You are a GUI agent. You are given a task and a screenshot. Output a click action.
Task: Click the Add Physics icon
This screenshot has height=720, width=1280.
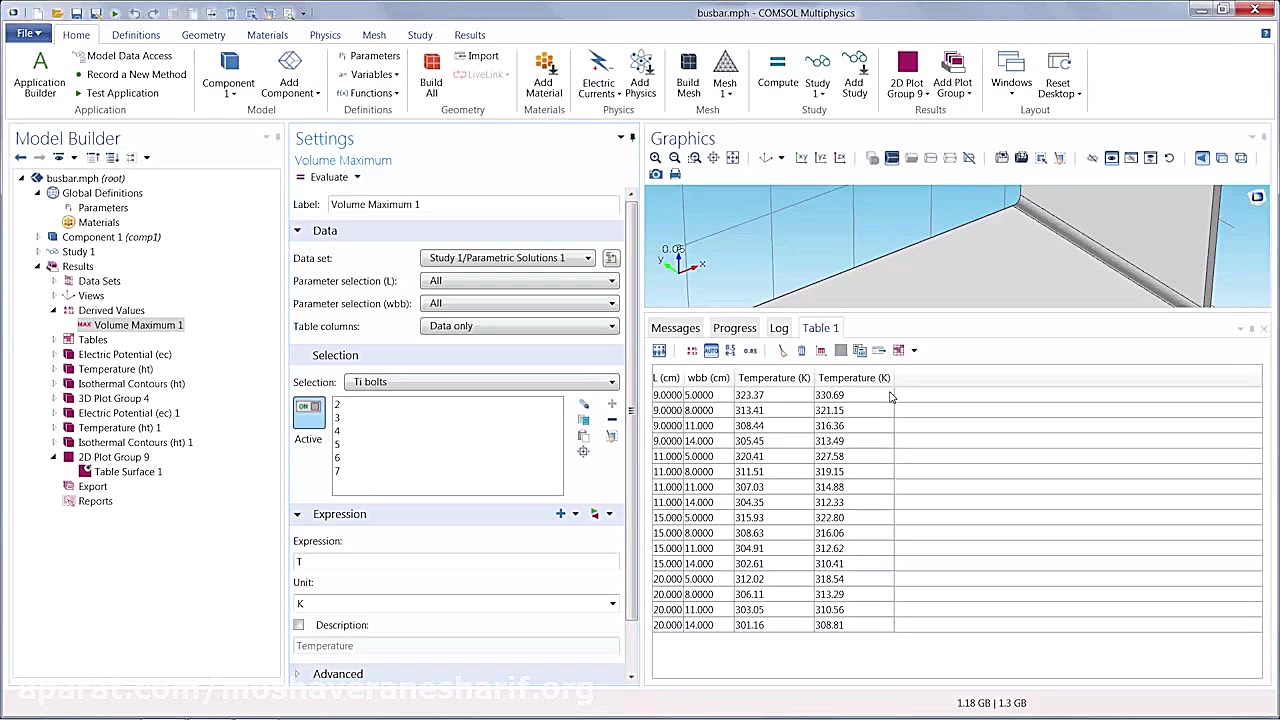[640, 75]
